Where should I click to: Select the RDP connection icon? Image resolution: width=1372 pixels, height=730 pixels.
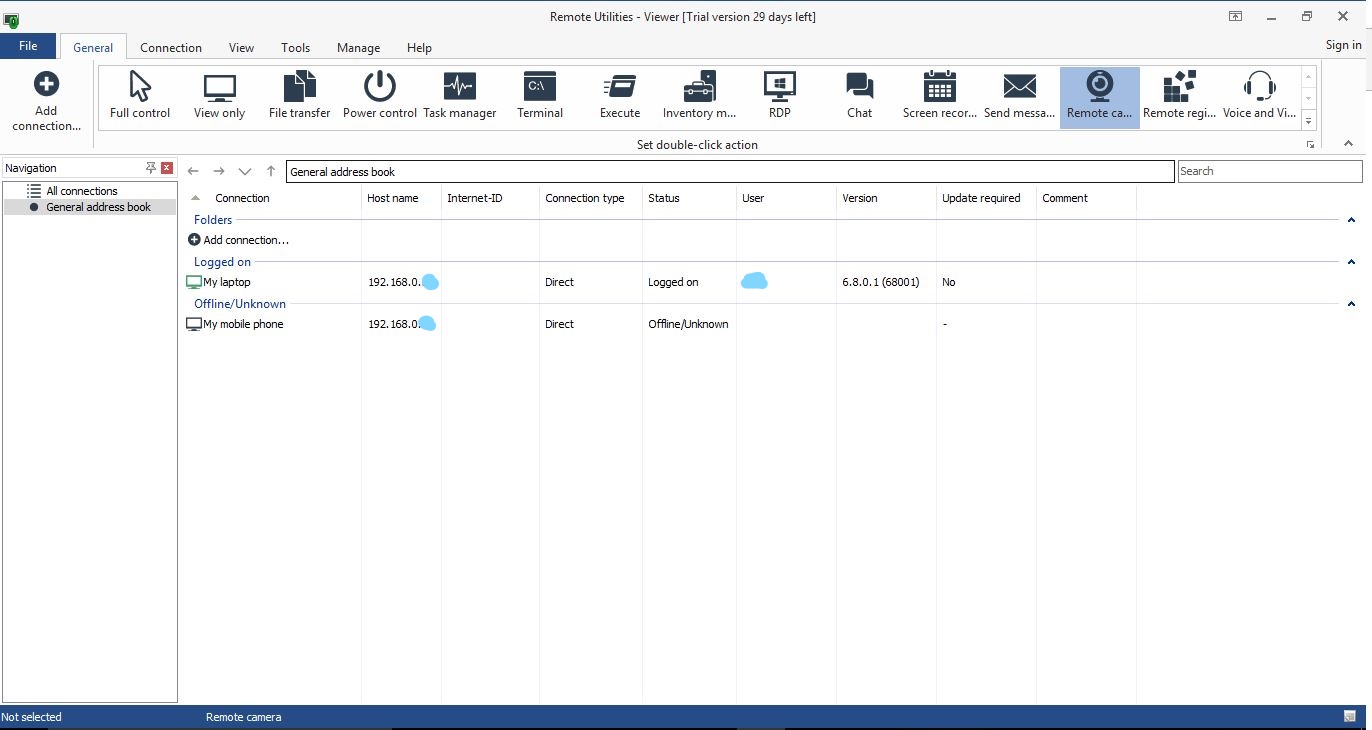click(x=779, y=96)
